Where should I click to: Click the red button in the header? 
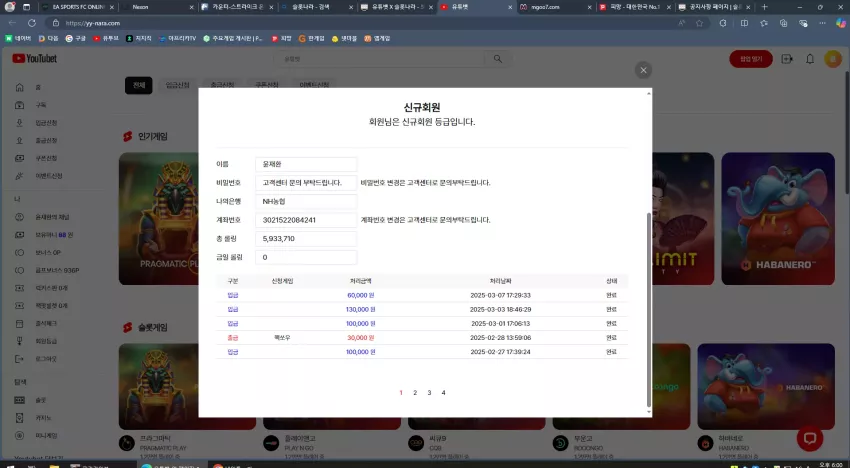(x=751, y=59)
